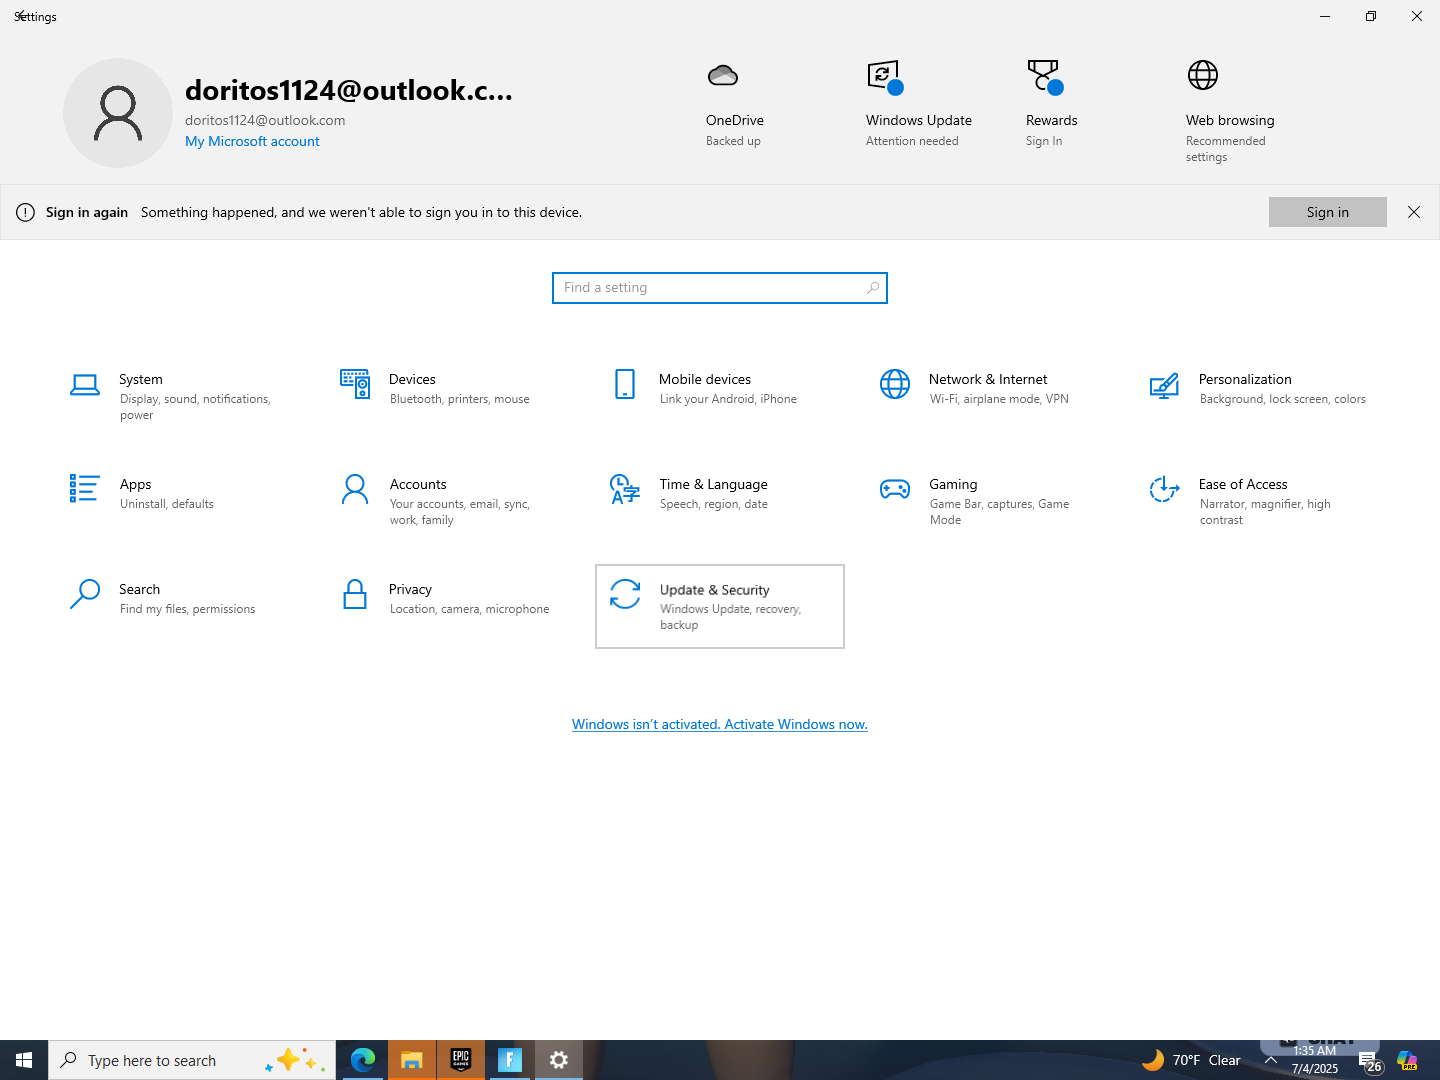
Task: Click the Rewards Sign In text
Action: pos(1044,141)
